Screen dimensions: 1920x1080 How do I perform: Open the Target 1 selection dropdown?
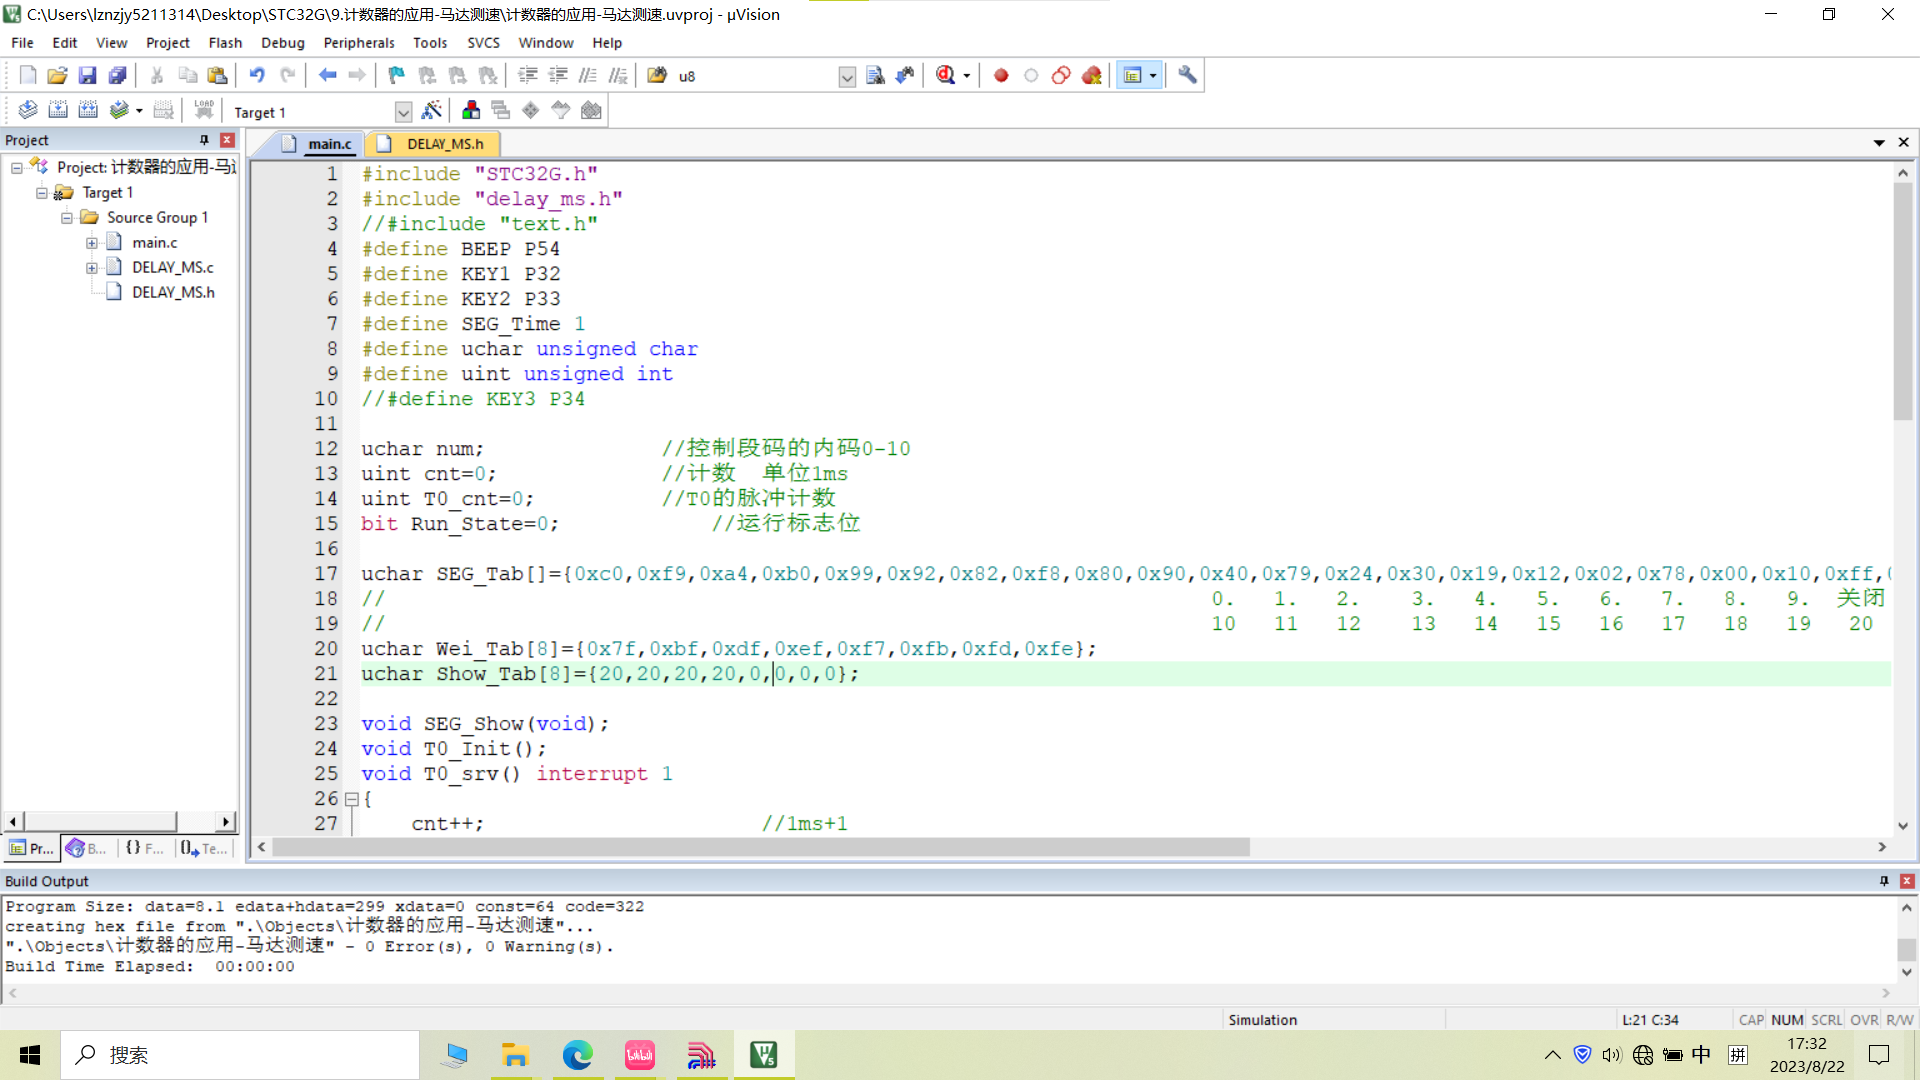(x=403, y=112)
